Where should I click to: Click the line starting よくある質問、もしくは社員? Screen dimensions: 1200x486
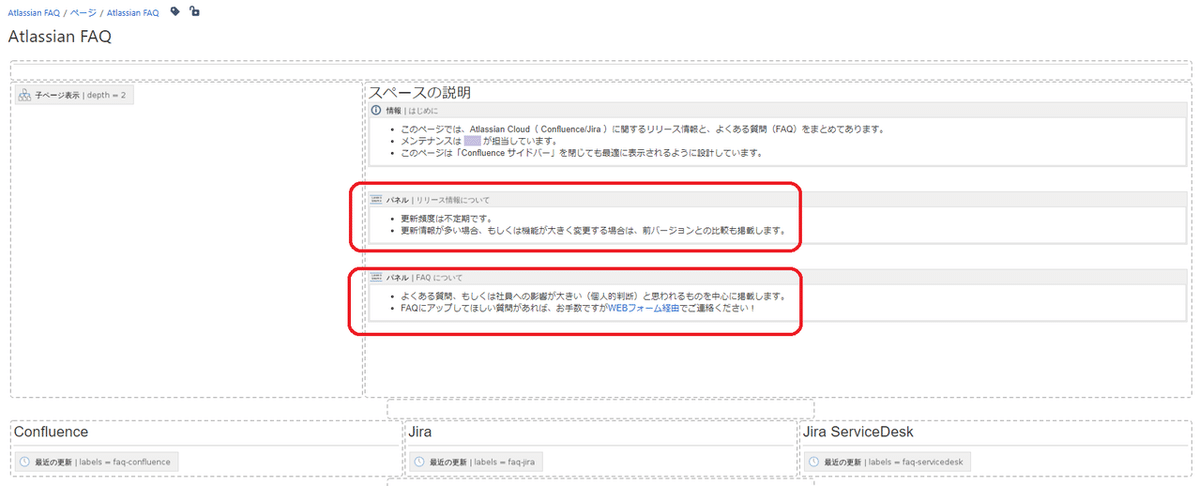(593, 296)
